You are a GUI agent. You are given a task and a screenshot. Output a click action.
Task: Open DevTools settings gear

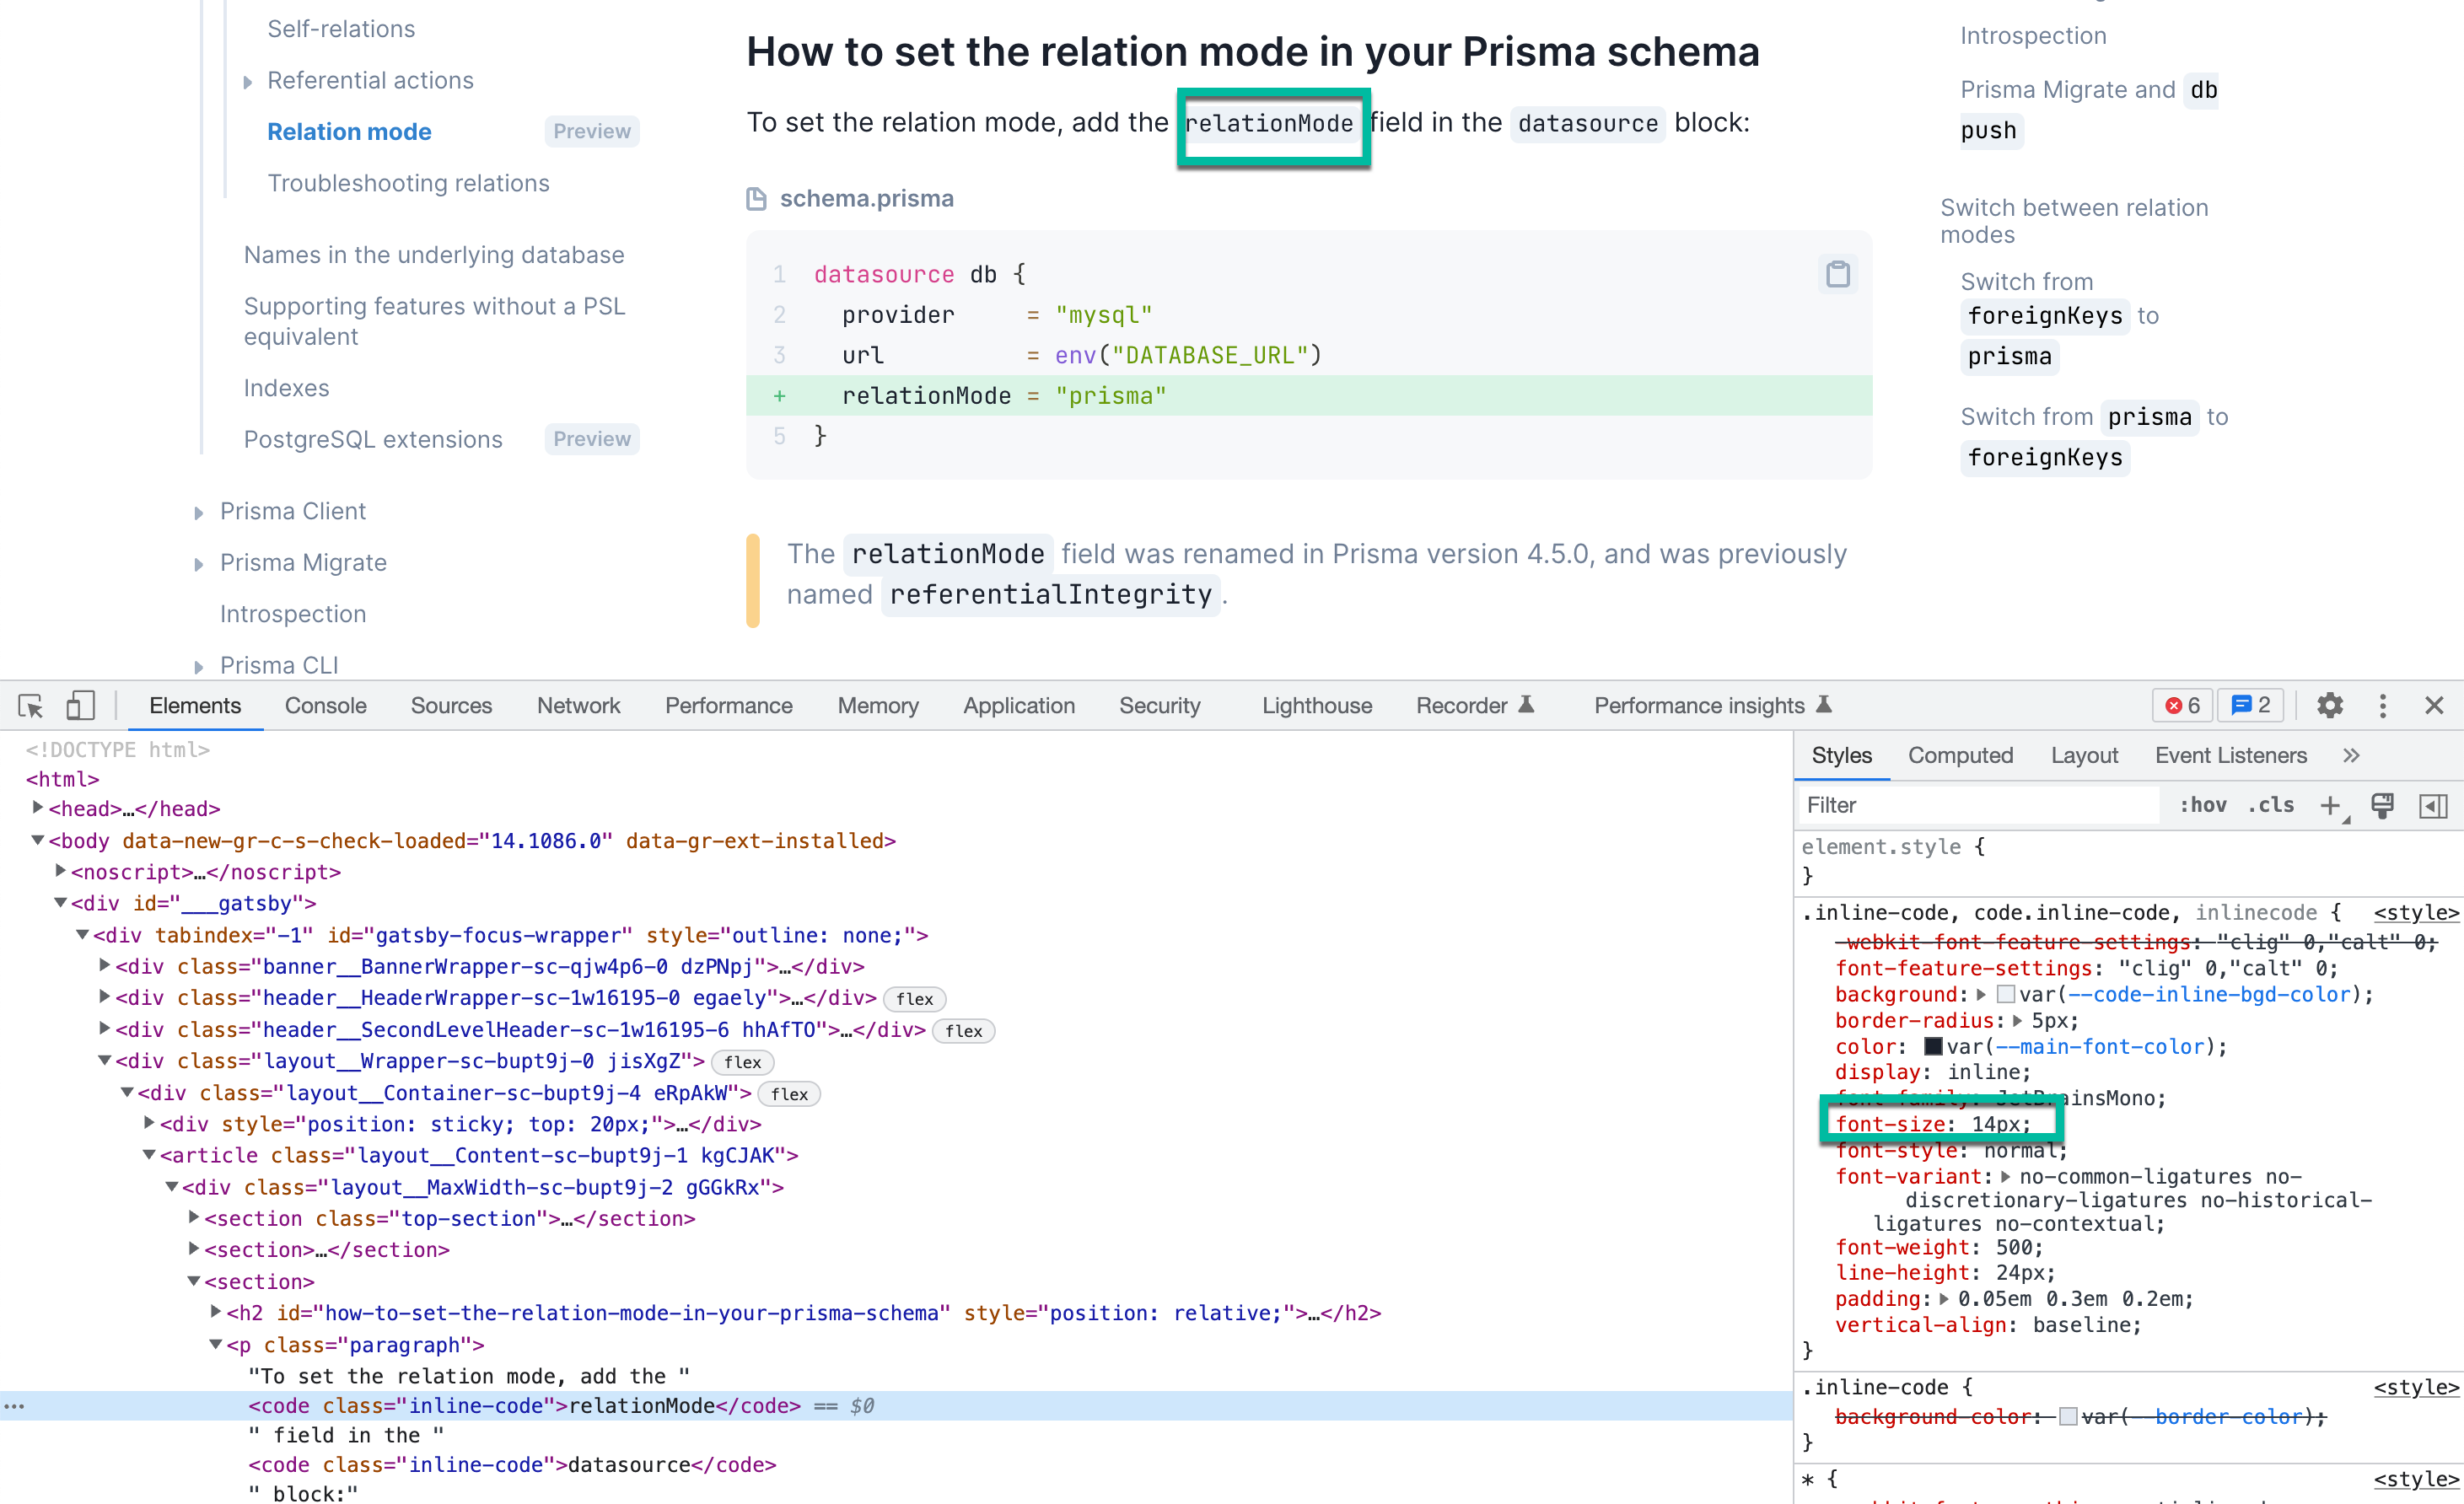tap(2329, 706)
